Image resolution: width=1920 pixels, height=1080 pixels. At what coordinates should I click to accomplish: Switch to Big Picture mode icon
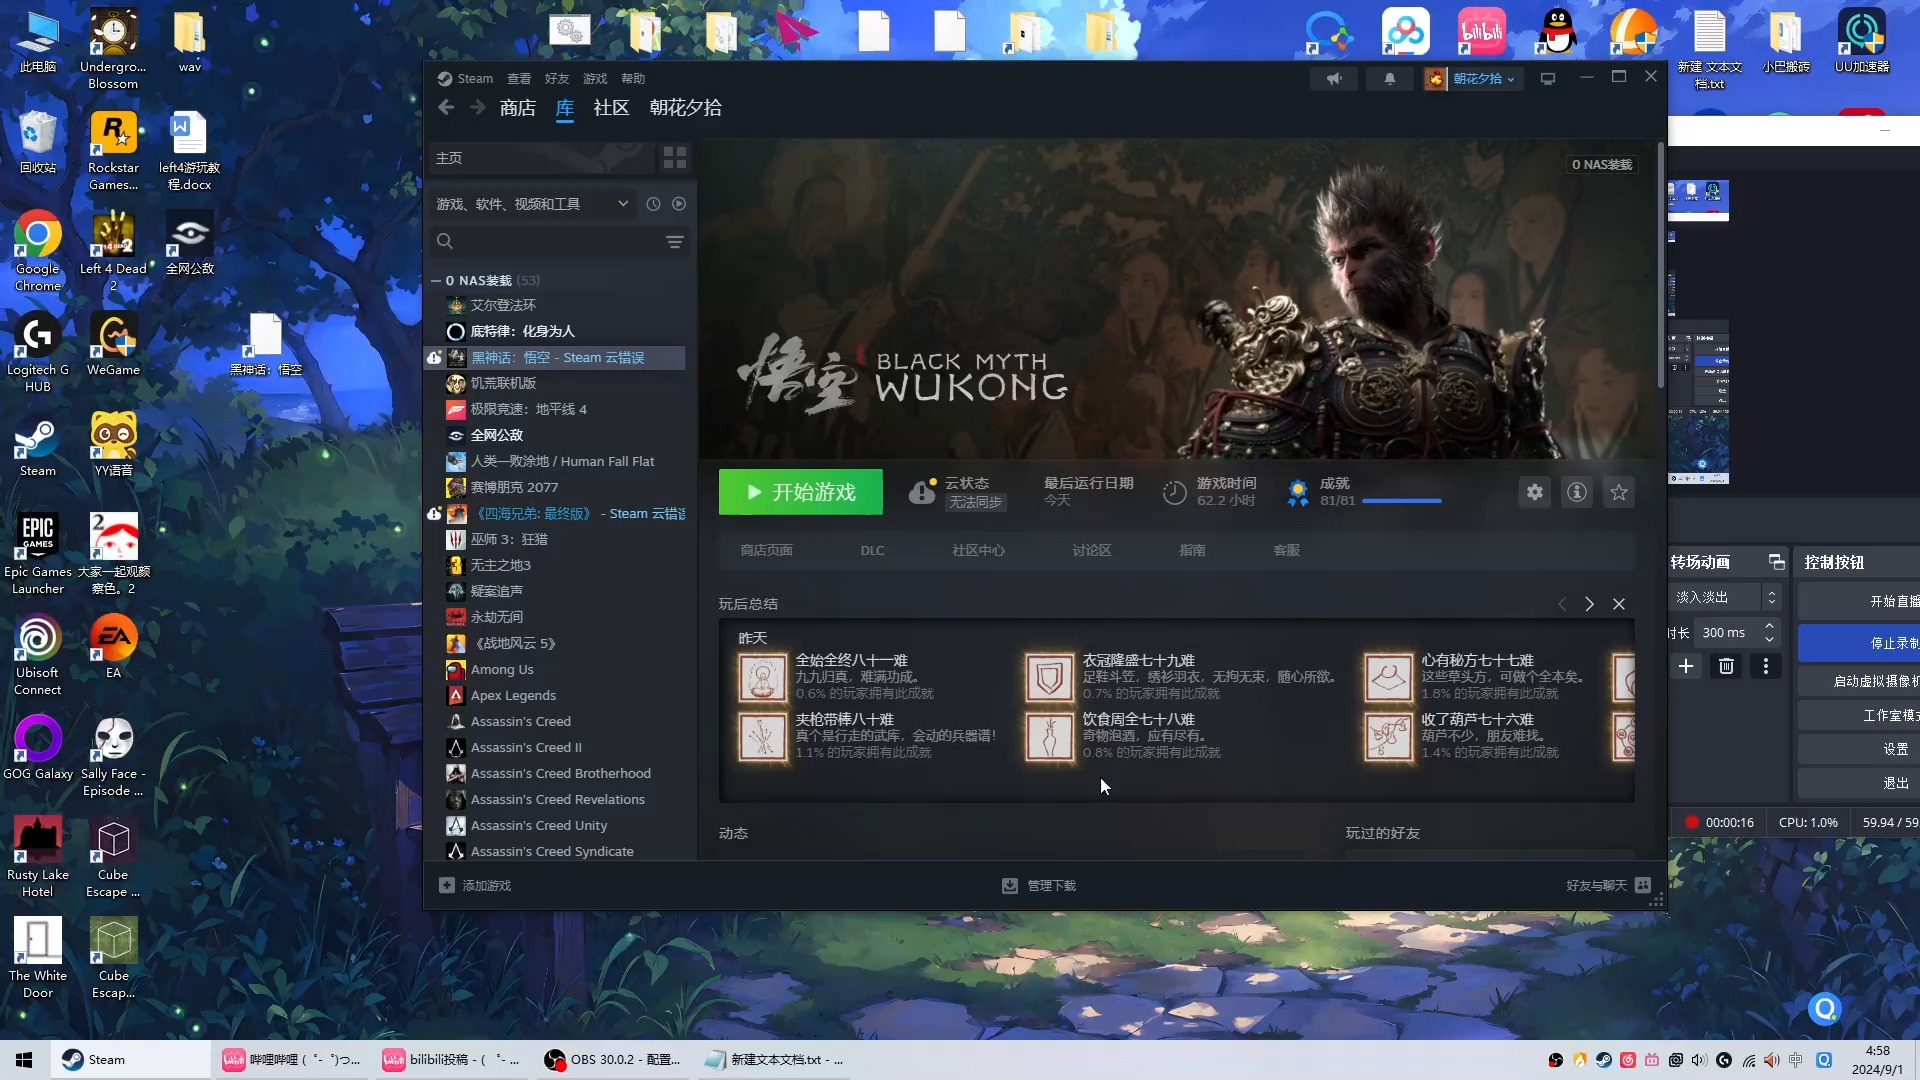tap(1548, 79)
